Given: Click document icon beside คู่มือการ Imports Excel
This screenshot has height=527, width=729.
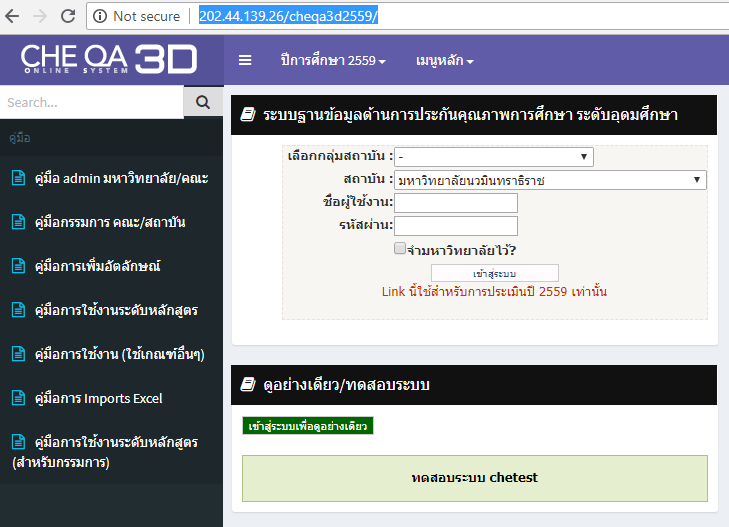Looking at the screenshot, I should 17,398.
